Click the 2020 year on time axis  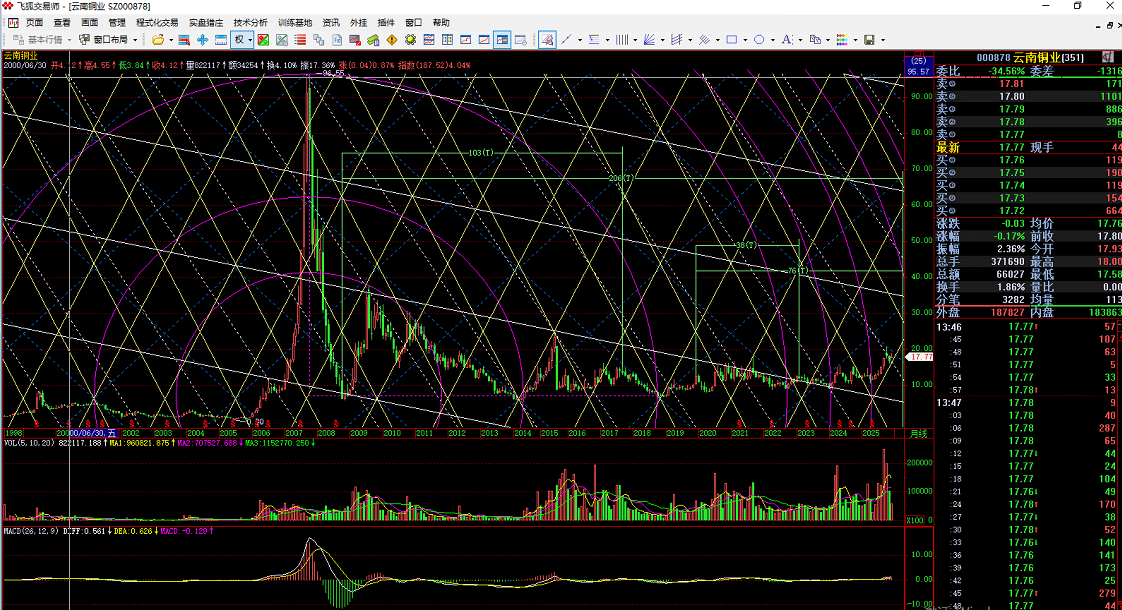(707, 433)
